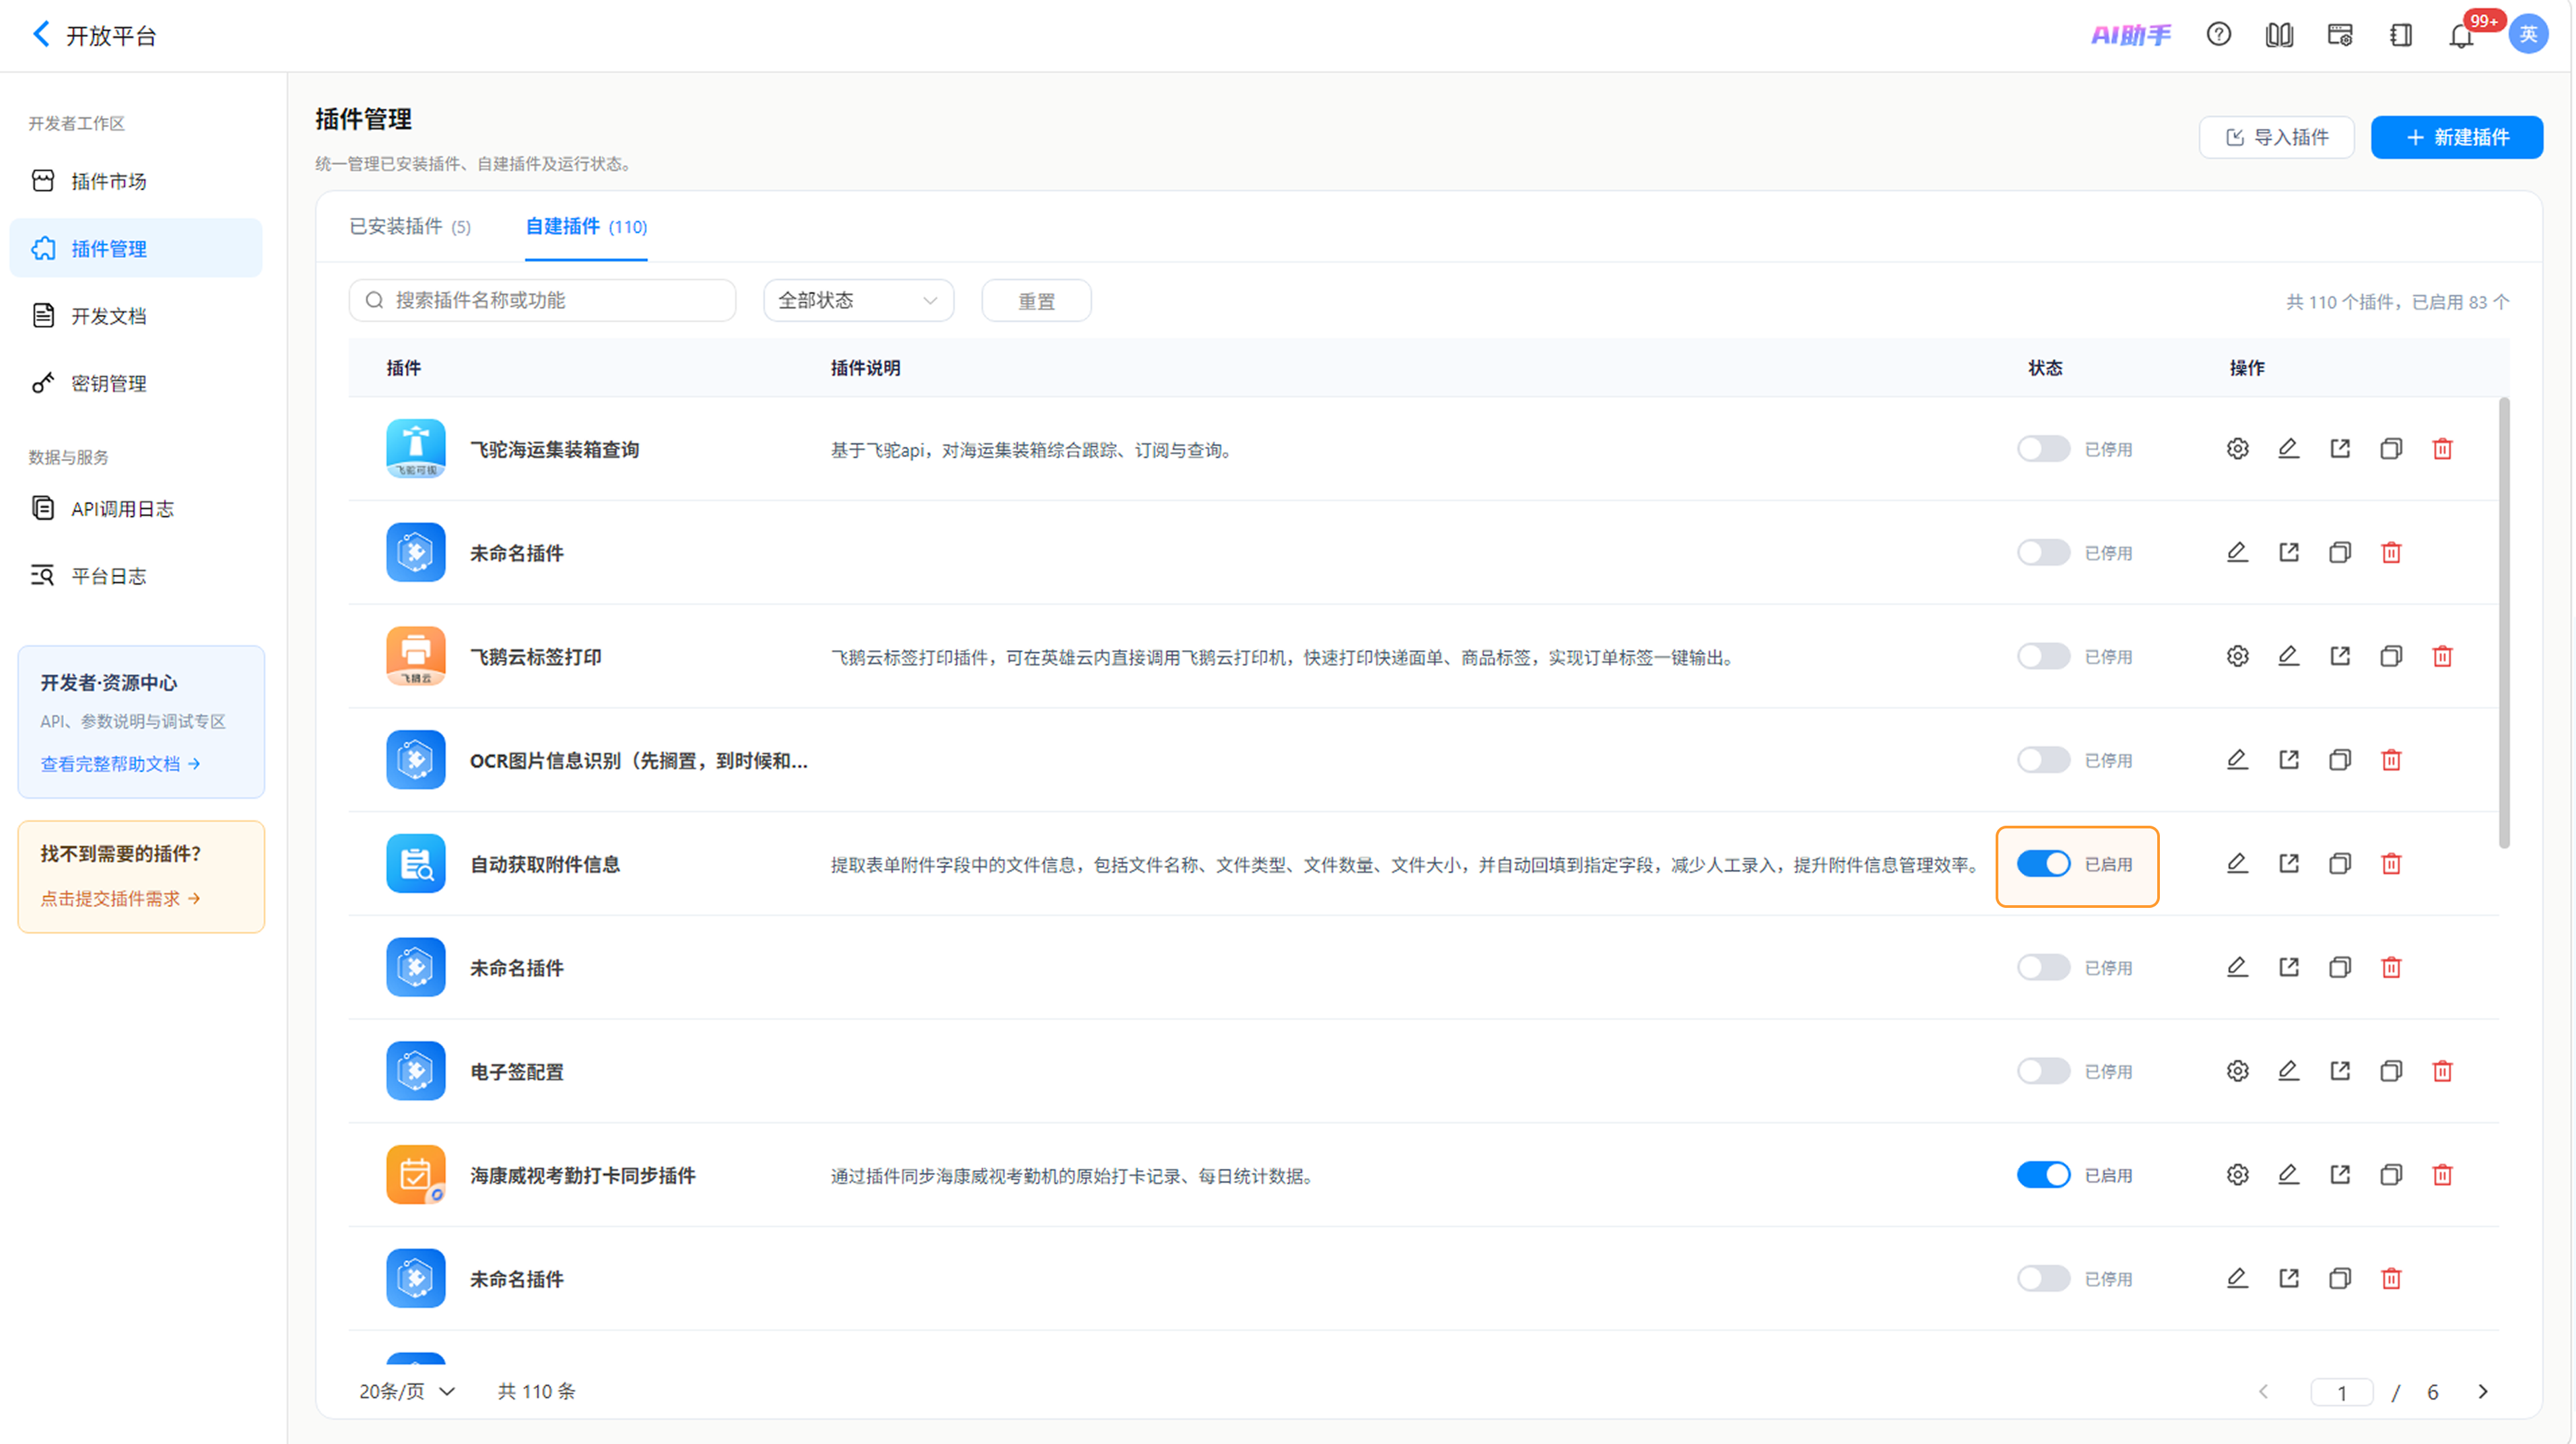Image resolution: width=2576 pixels, height=1444 pixels.
Task: Focus the 搜索插件名称或功能 search box
Action: pos(542,300)
